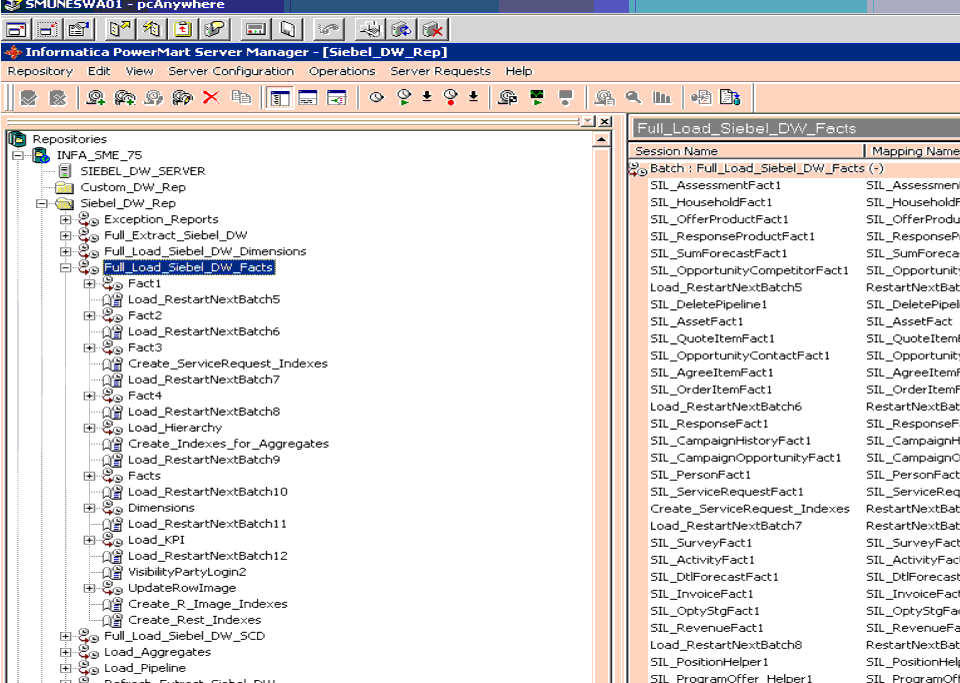Expand the UpdateRowImage batch
Screen dimensions: 960x683
pos(89,588)
